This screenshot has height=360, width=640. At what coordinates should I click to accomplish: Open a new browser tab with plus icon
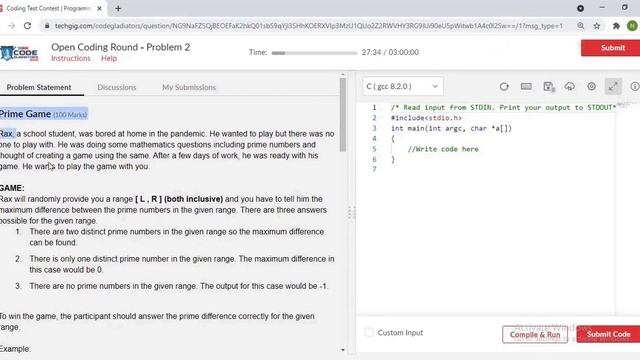click(x=118, y=8)
